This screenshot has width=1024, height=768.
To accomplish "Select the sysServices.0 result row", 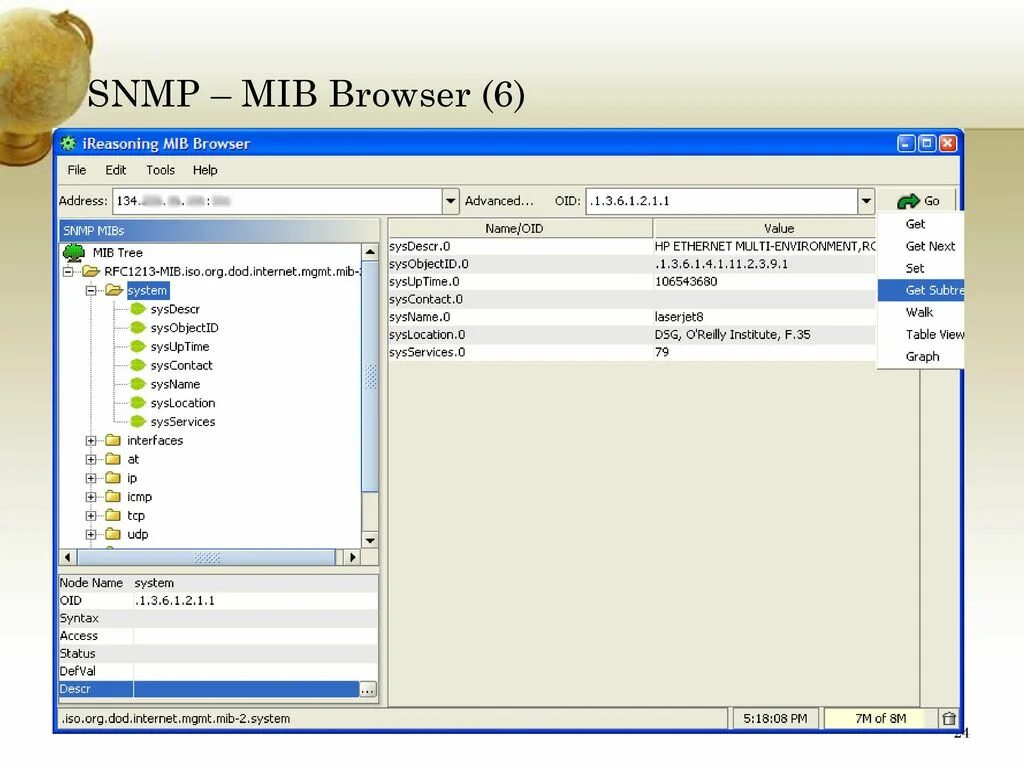I will (632, 352).
